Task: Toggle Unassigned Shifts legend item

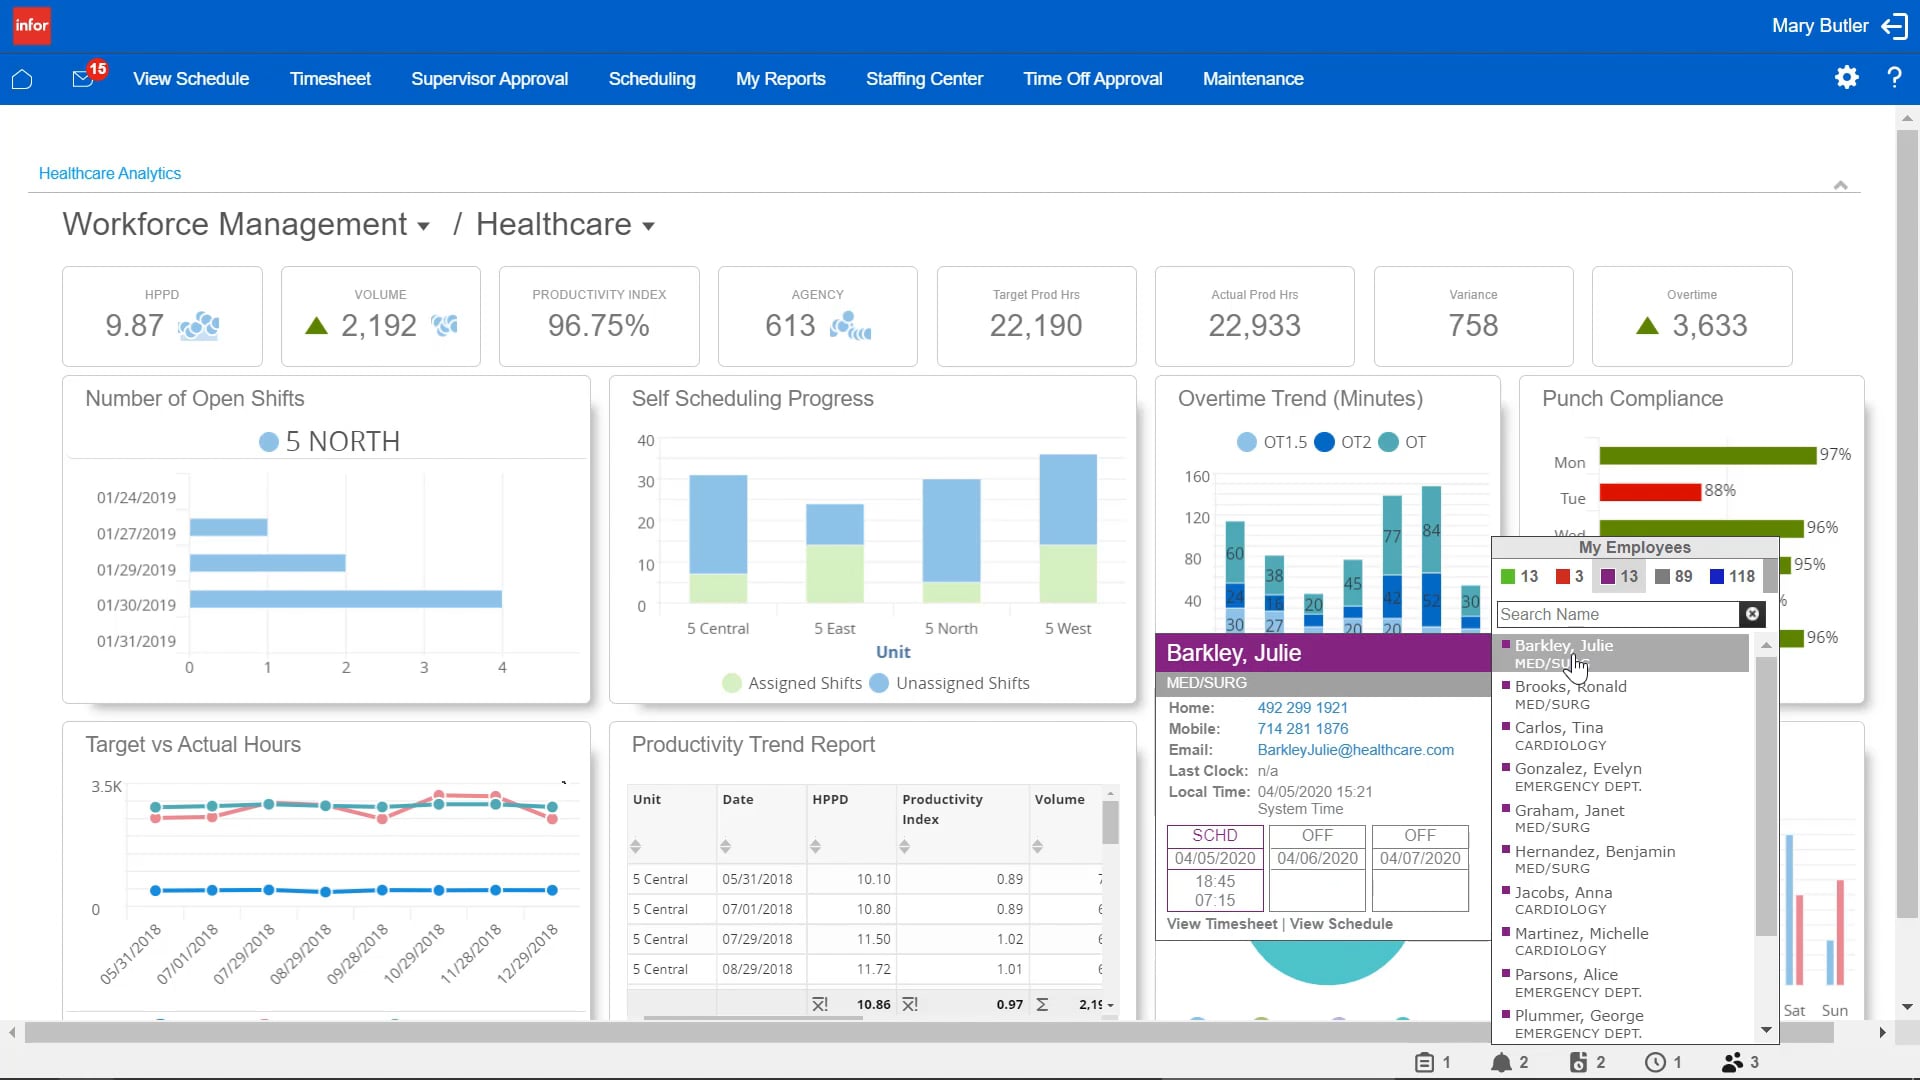Action: (949, 684)
